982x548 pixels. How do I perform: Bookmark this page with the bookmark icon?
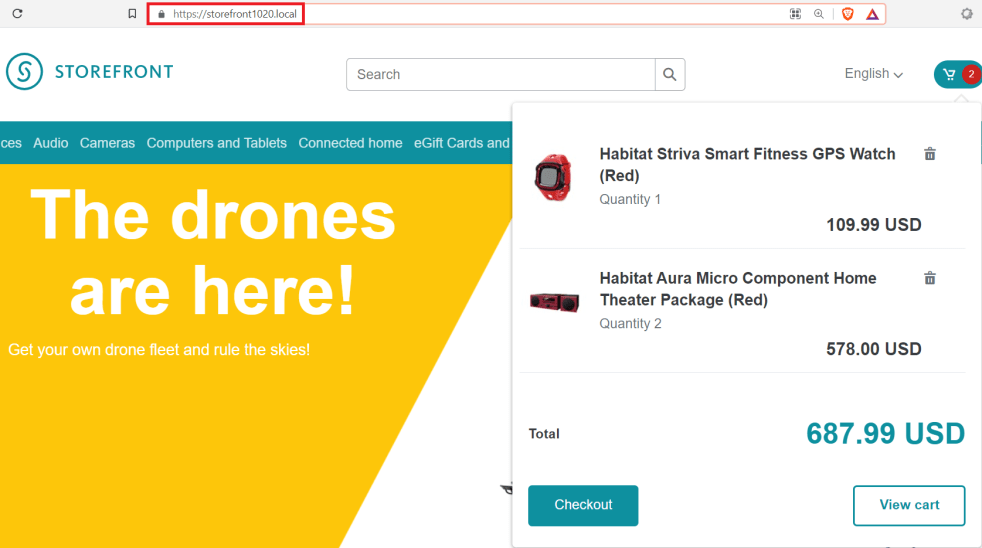point(132,14)
